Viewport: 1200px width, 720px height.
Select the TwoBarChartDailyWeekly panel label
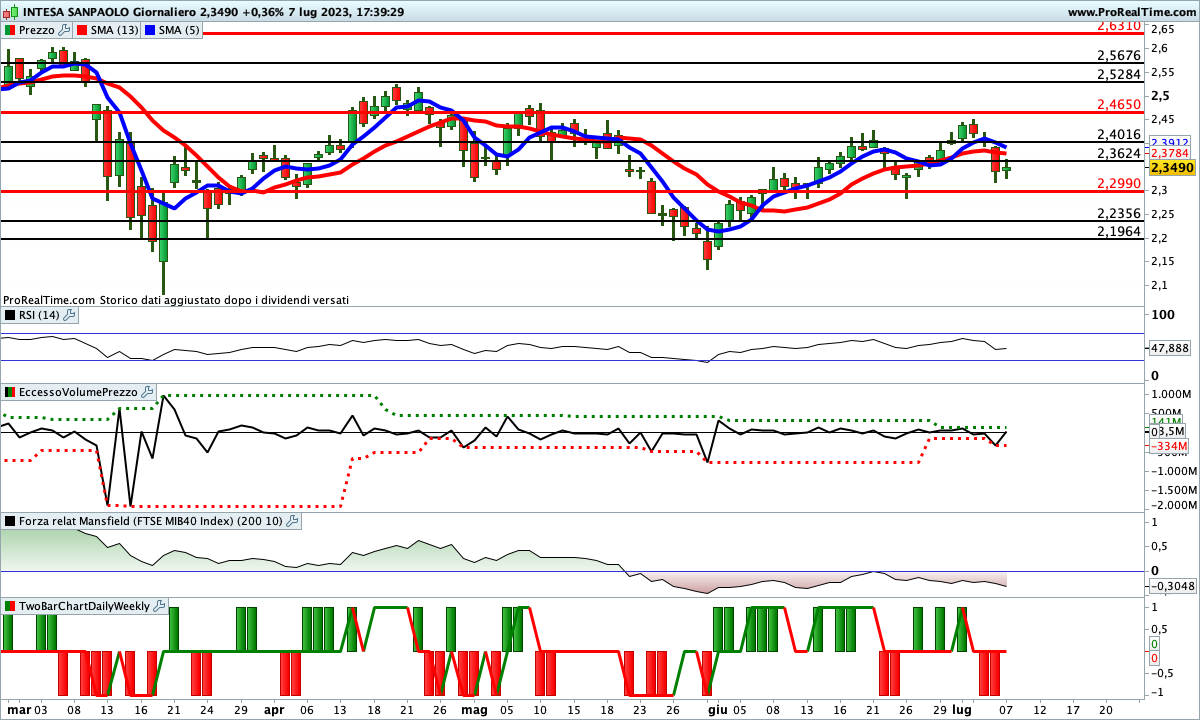point(85,606)
